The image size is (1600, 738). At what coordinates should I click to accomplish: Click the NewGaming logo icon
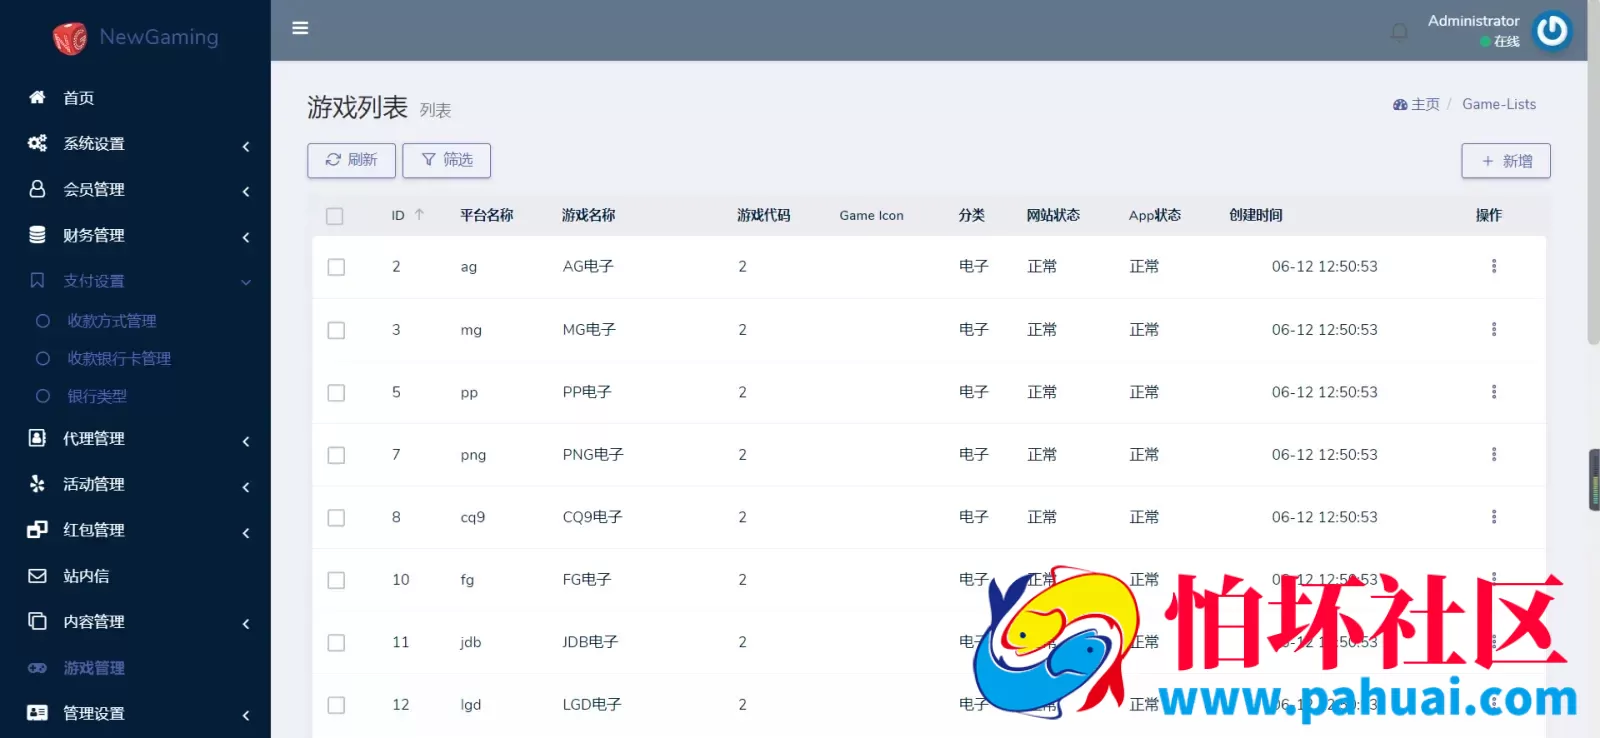pyautogui.click(x=70, y=38)
